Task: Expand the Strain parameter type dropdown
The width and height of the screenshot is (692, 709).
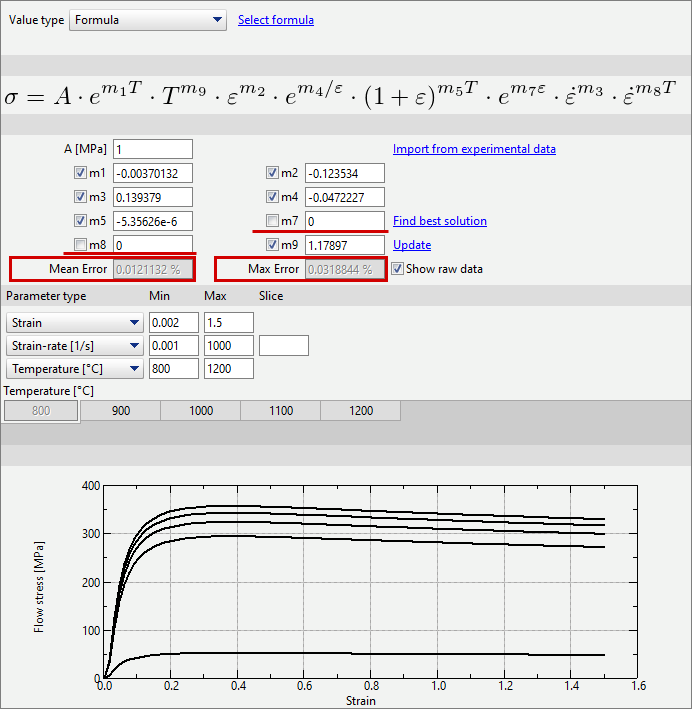Action: 75,323
